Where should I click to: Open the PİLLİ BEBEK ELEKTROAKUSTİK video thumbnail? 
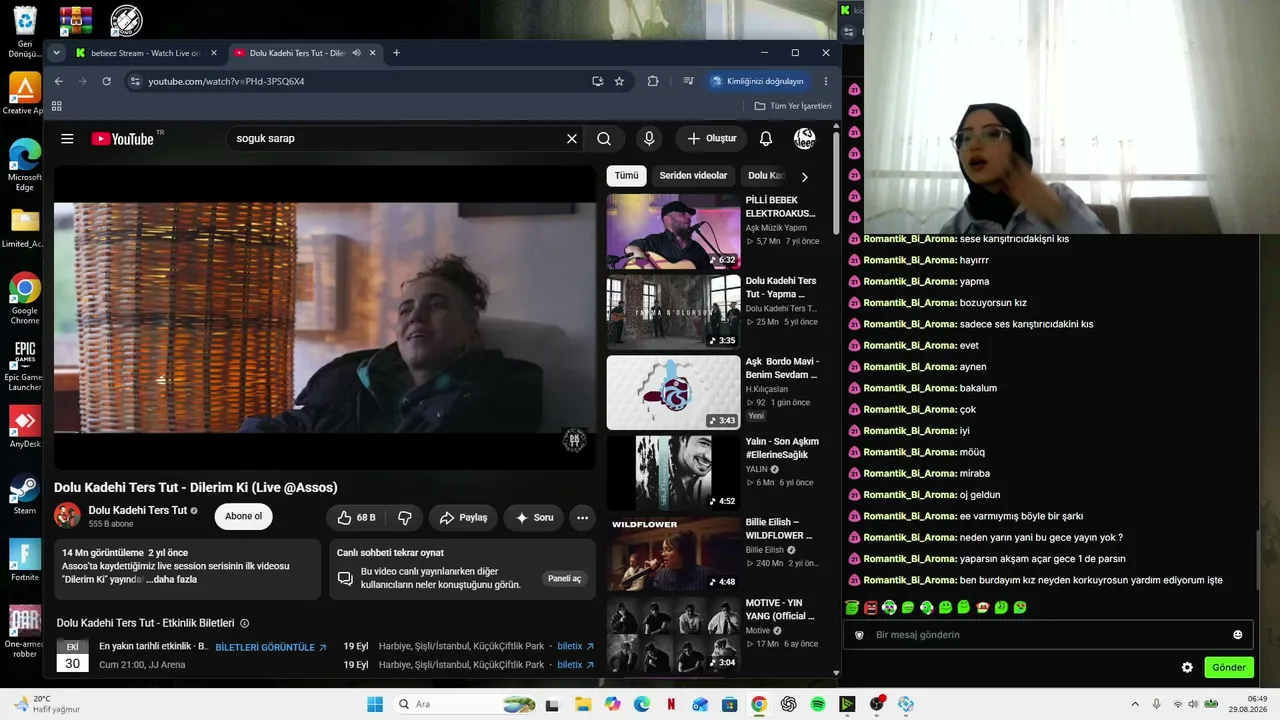pos(673,231)
